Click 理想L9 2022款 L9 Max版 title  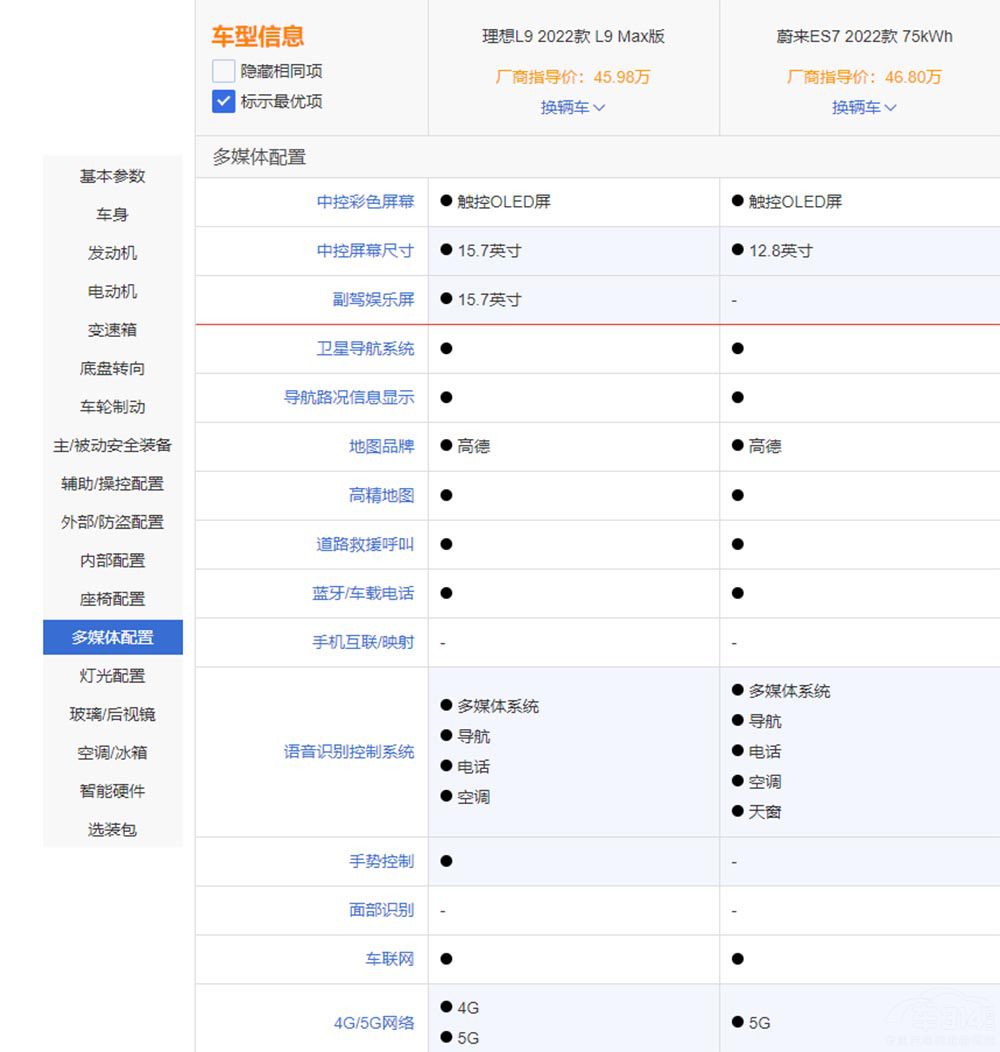tap(573, 37)
